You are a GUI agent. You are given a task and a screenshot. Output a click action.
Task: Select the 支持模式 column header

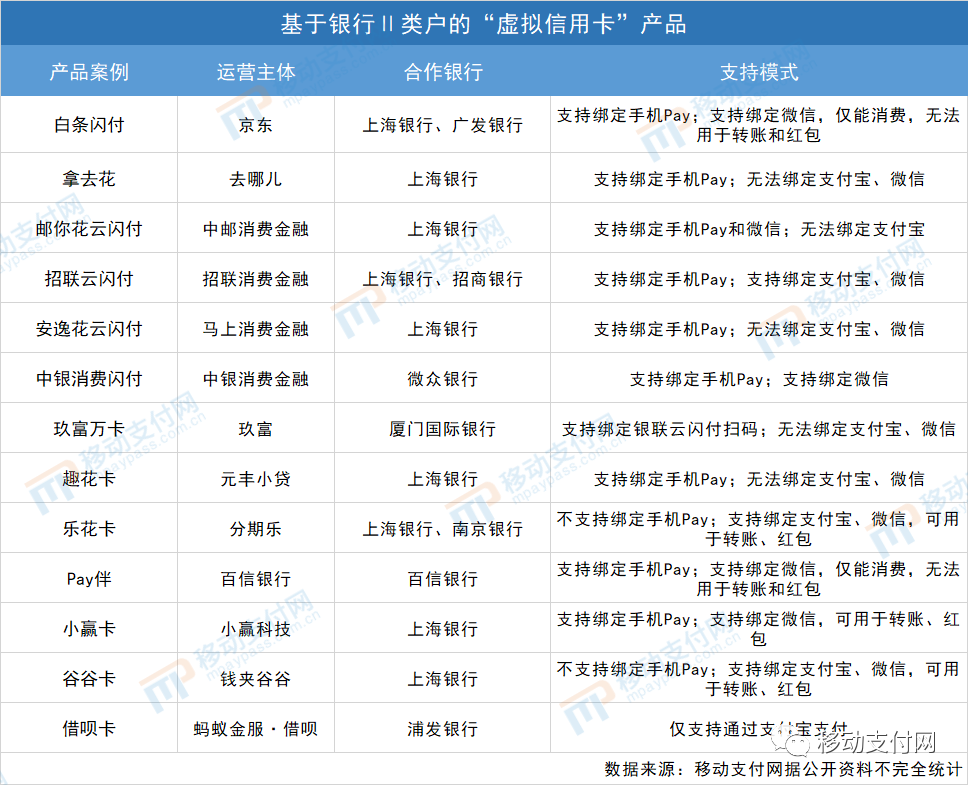pyautogui.click(x=759, y=72)
